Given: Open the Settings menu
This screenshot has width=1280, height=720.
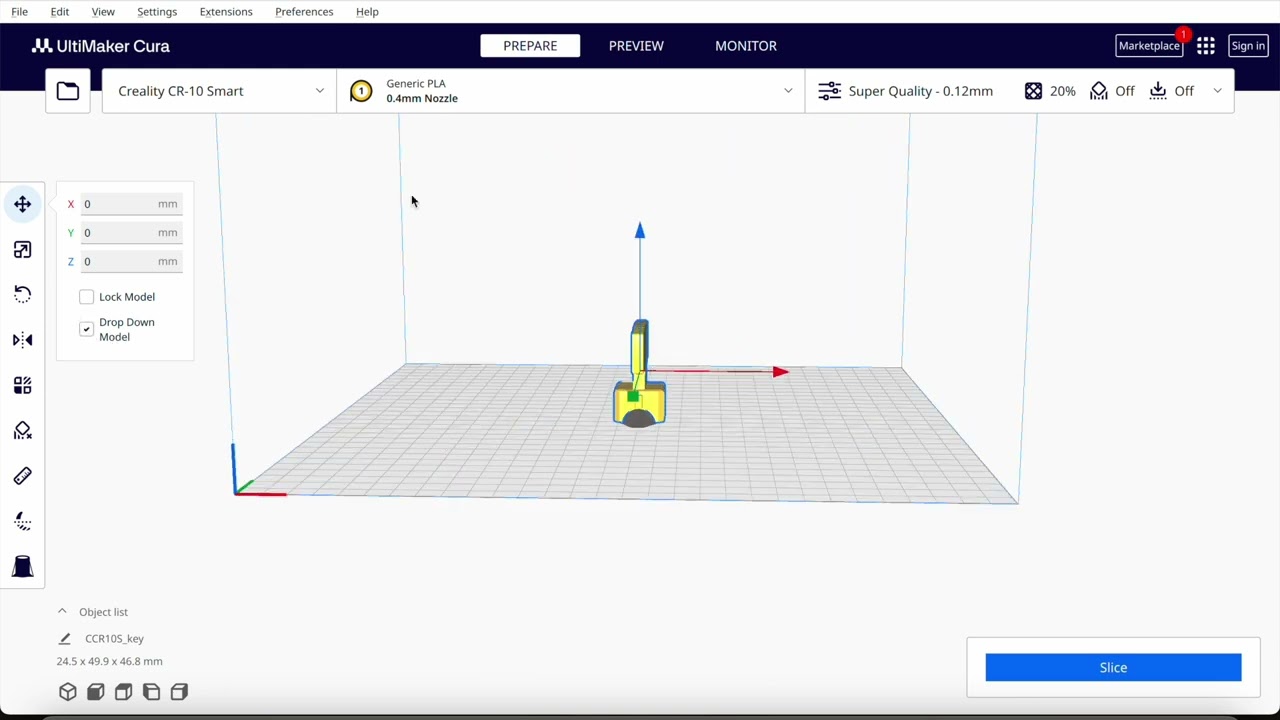Looking at the screenshot, I should click(x=157, y=12).
